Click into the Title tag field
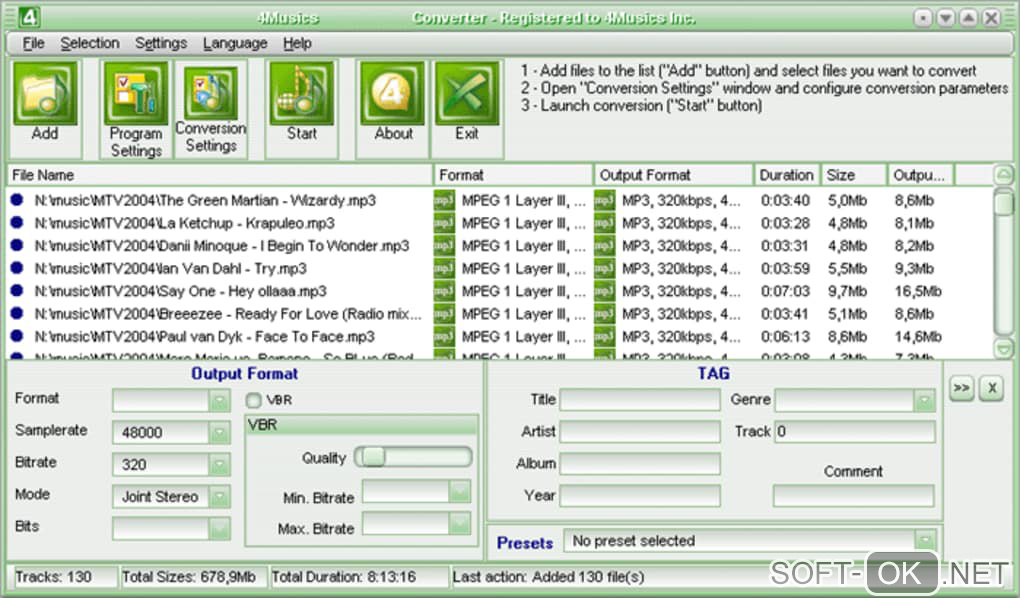Viewport: 1020px width, 598px height. pos(640,400)
